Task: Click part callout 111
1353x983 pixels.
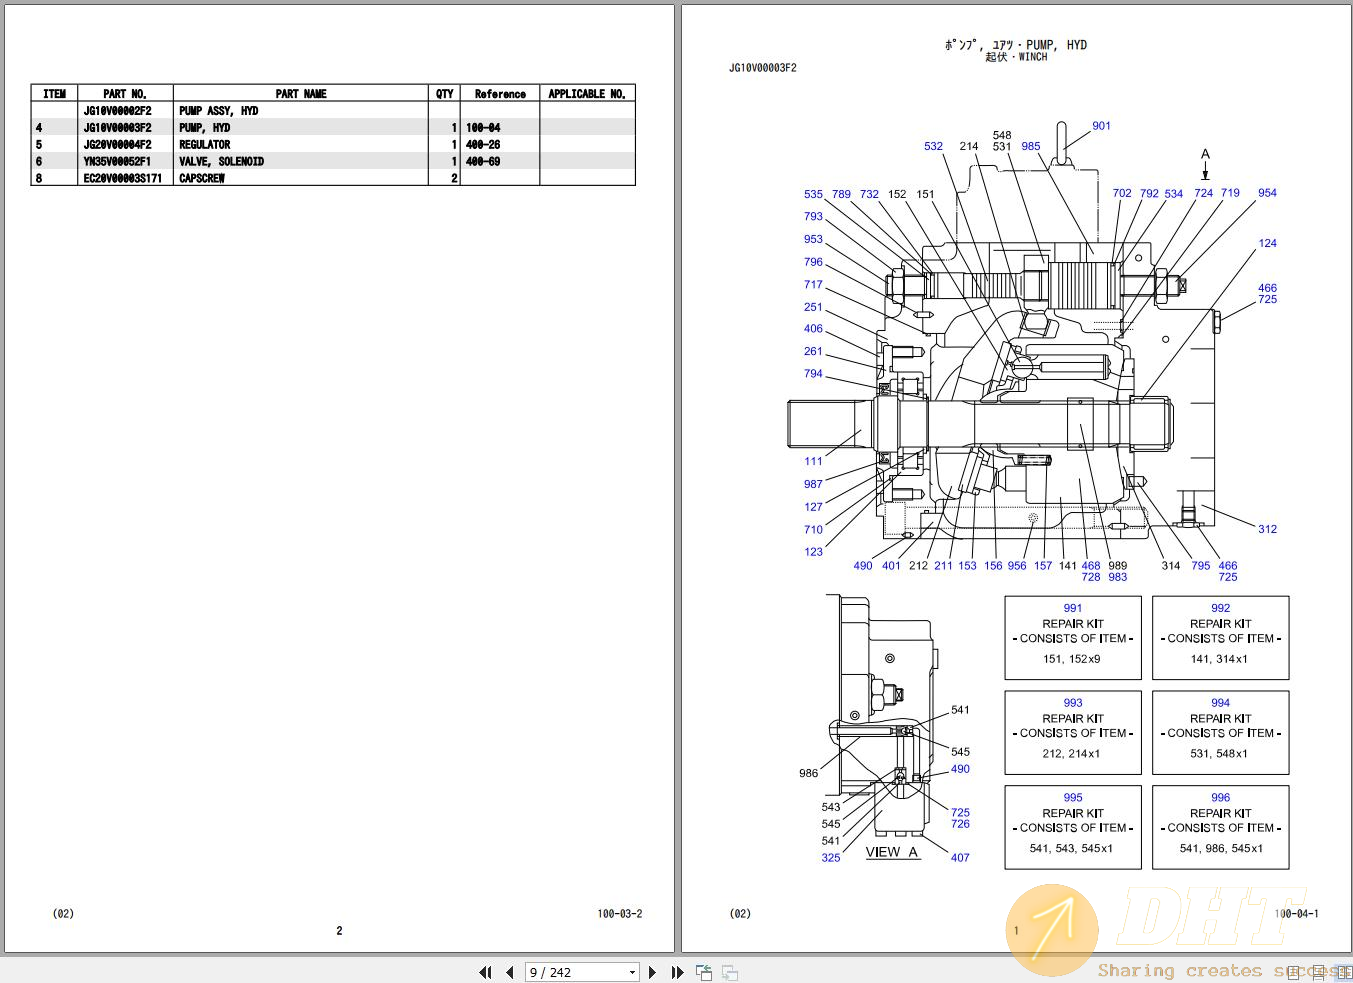Action: pyautogui.click(x=813, y=462)
